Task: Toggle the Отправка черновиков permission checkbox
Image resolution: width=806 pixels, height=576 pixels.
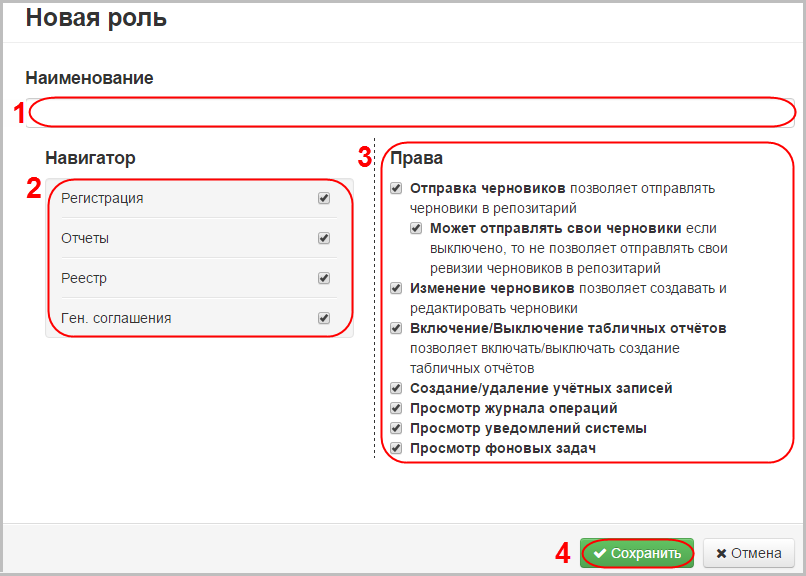Action: tap(397, 188)
